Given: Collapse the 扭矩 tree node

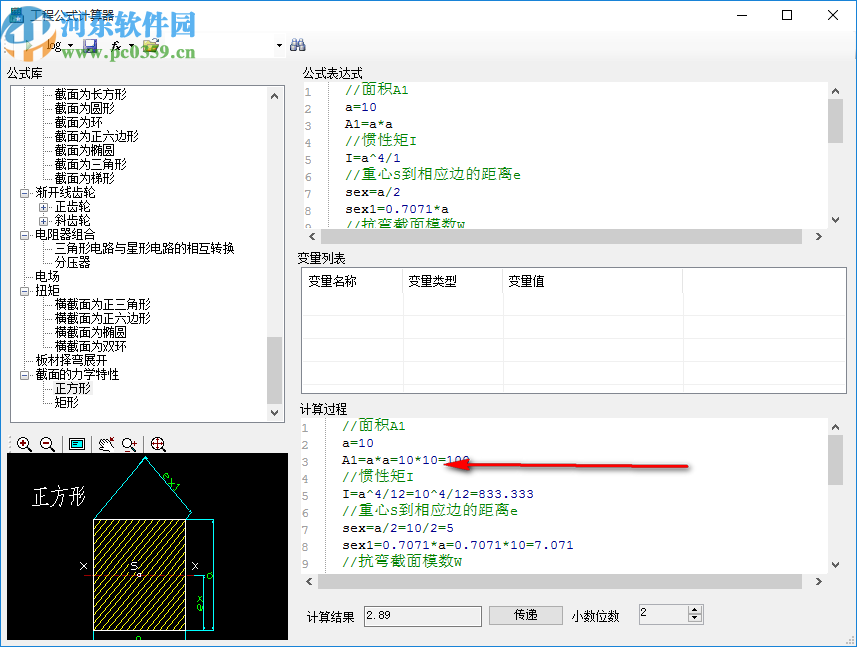Looking at the screenshot, I should 24,291.
